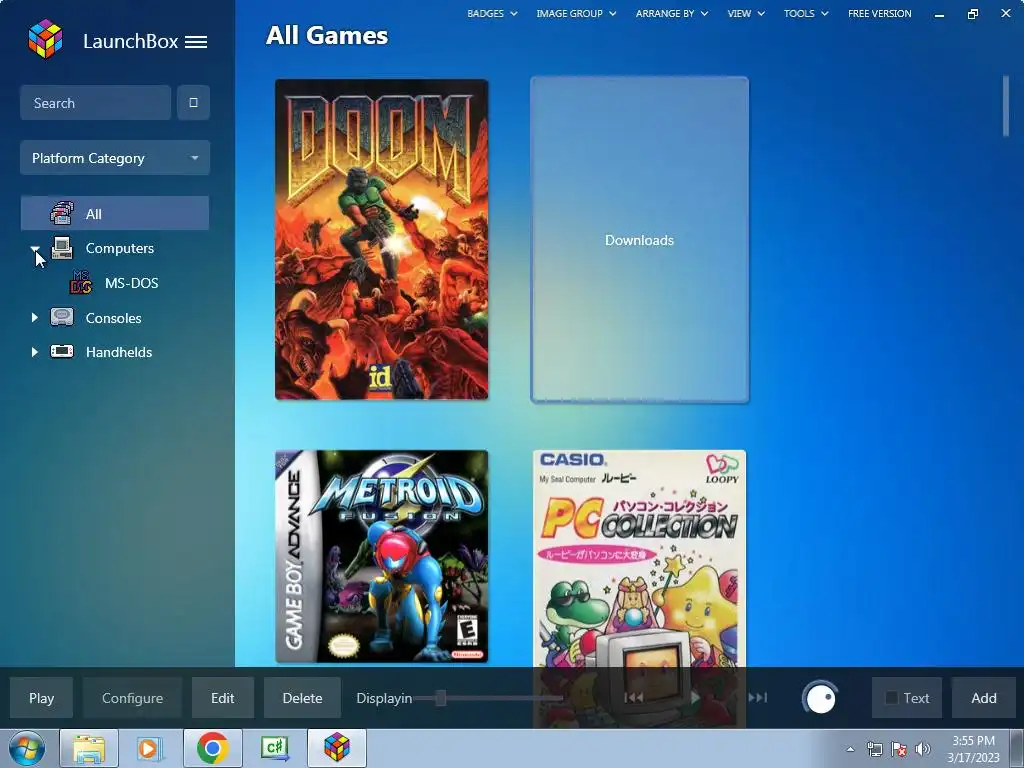
Task: Open the View menu
Action: click(x=746, y=13)
